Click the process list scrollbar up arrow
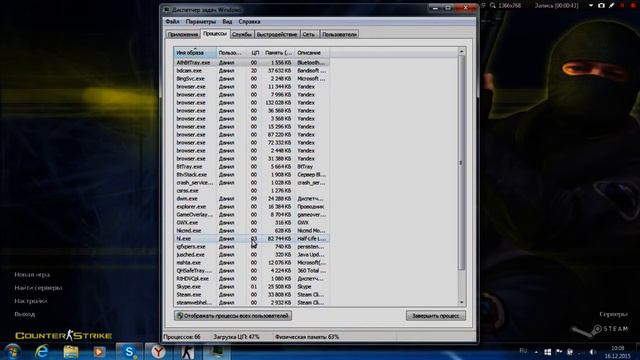This screenshot has height=360, width=640. point(462,51)
